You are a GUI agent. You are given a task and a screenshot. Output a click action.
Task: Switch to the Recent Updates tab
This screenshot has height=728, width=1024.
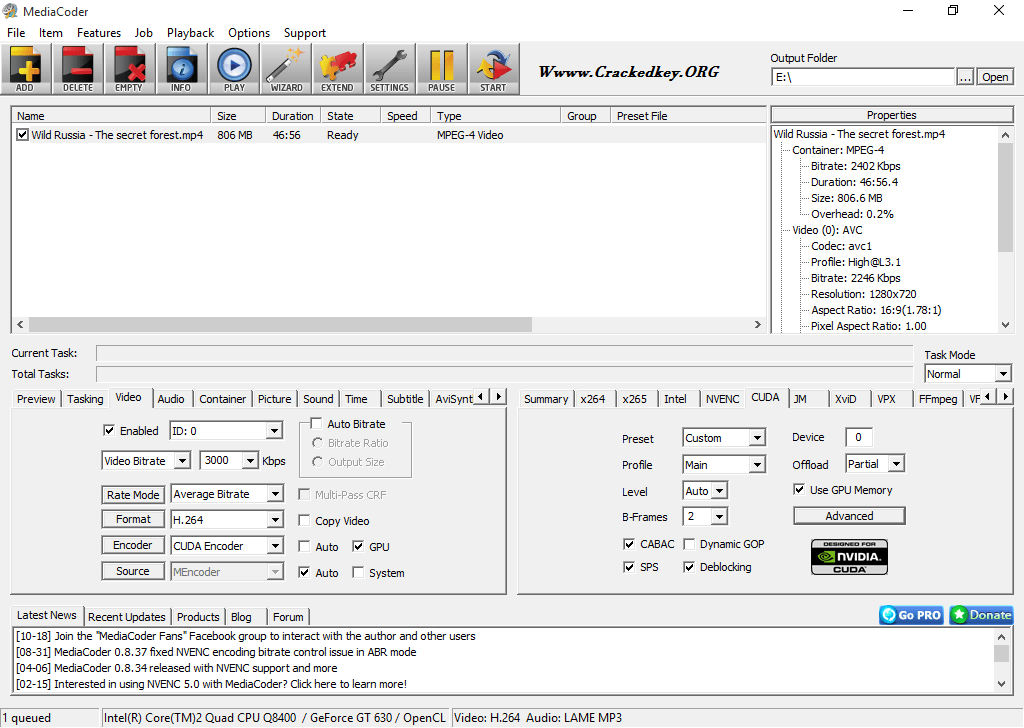click(127, 617)
